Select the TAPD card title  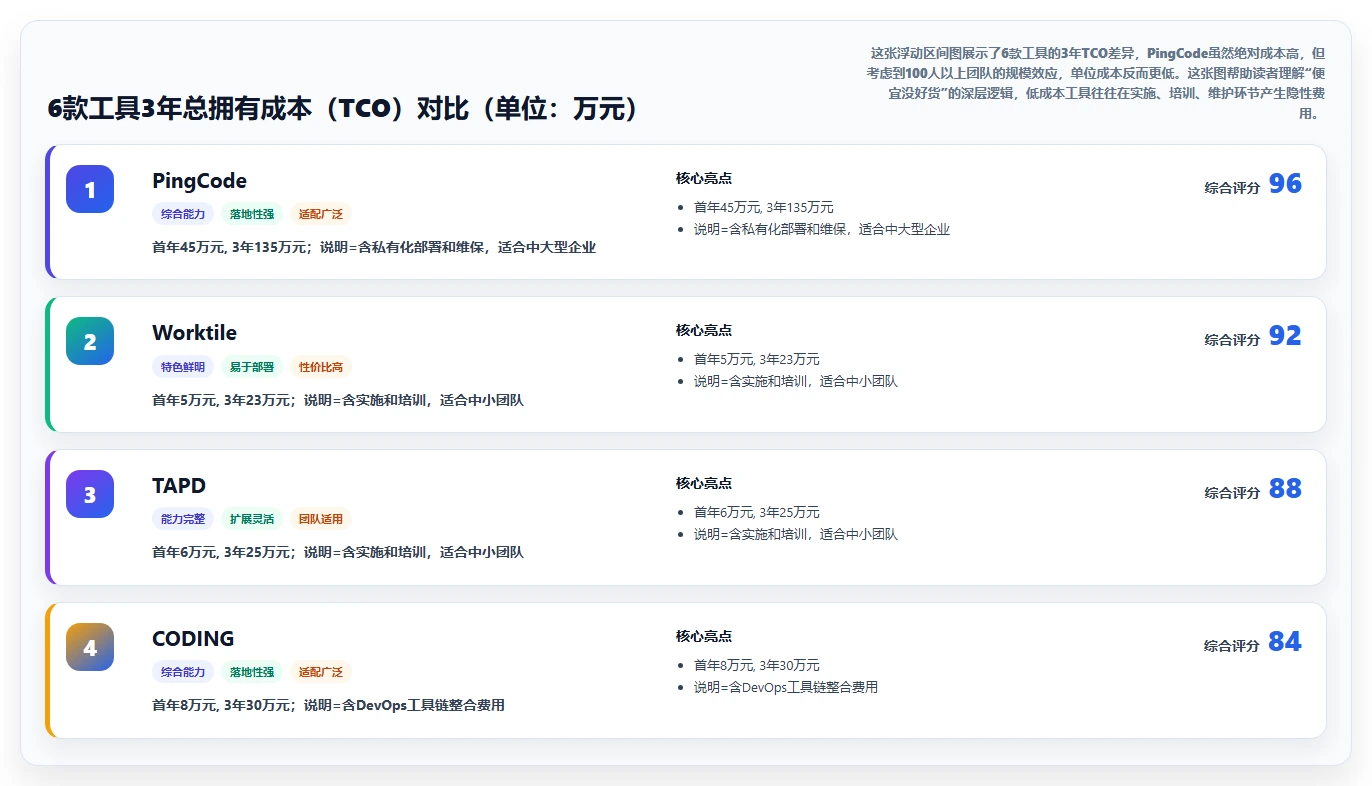coord(179,486)
